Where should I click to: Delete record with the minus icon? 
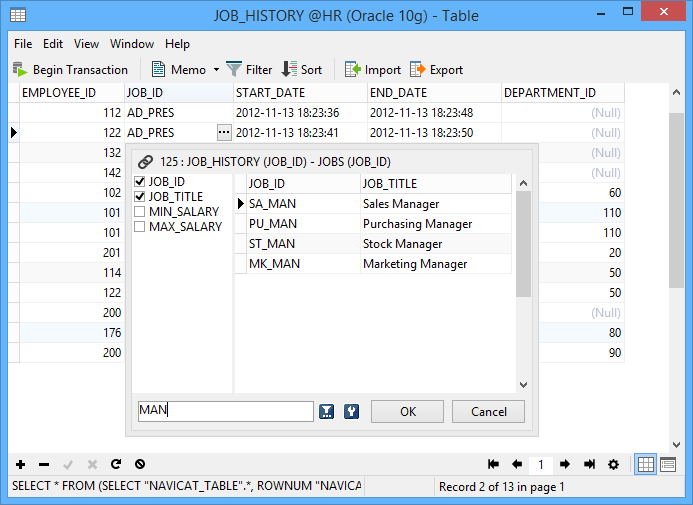44,464
